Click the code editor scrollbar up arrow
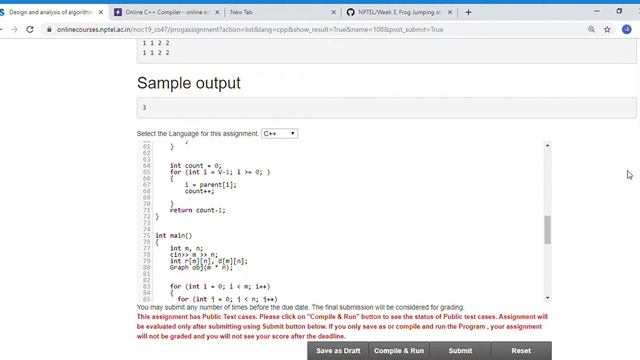The height and width of the screenshot is (360, 640). [x=547, y=146]
